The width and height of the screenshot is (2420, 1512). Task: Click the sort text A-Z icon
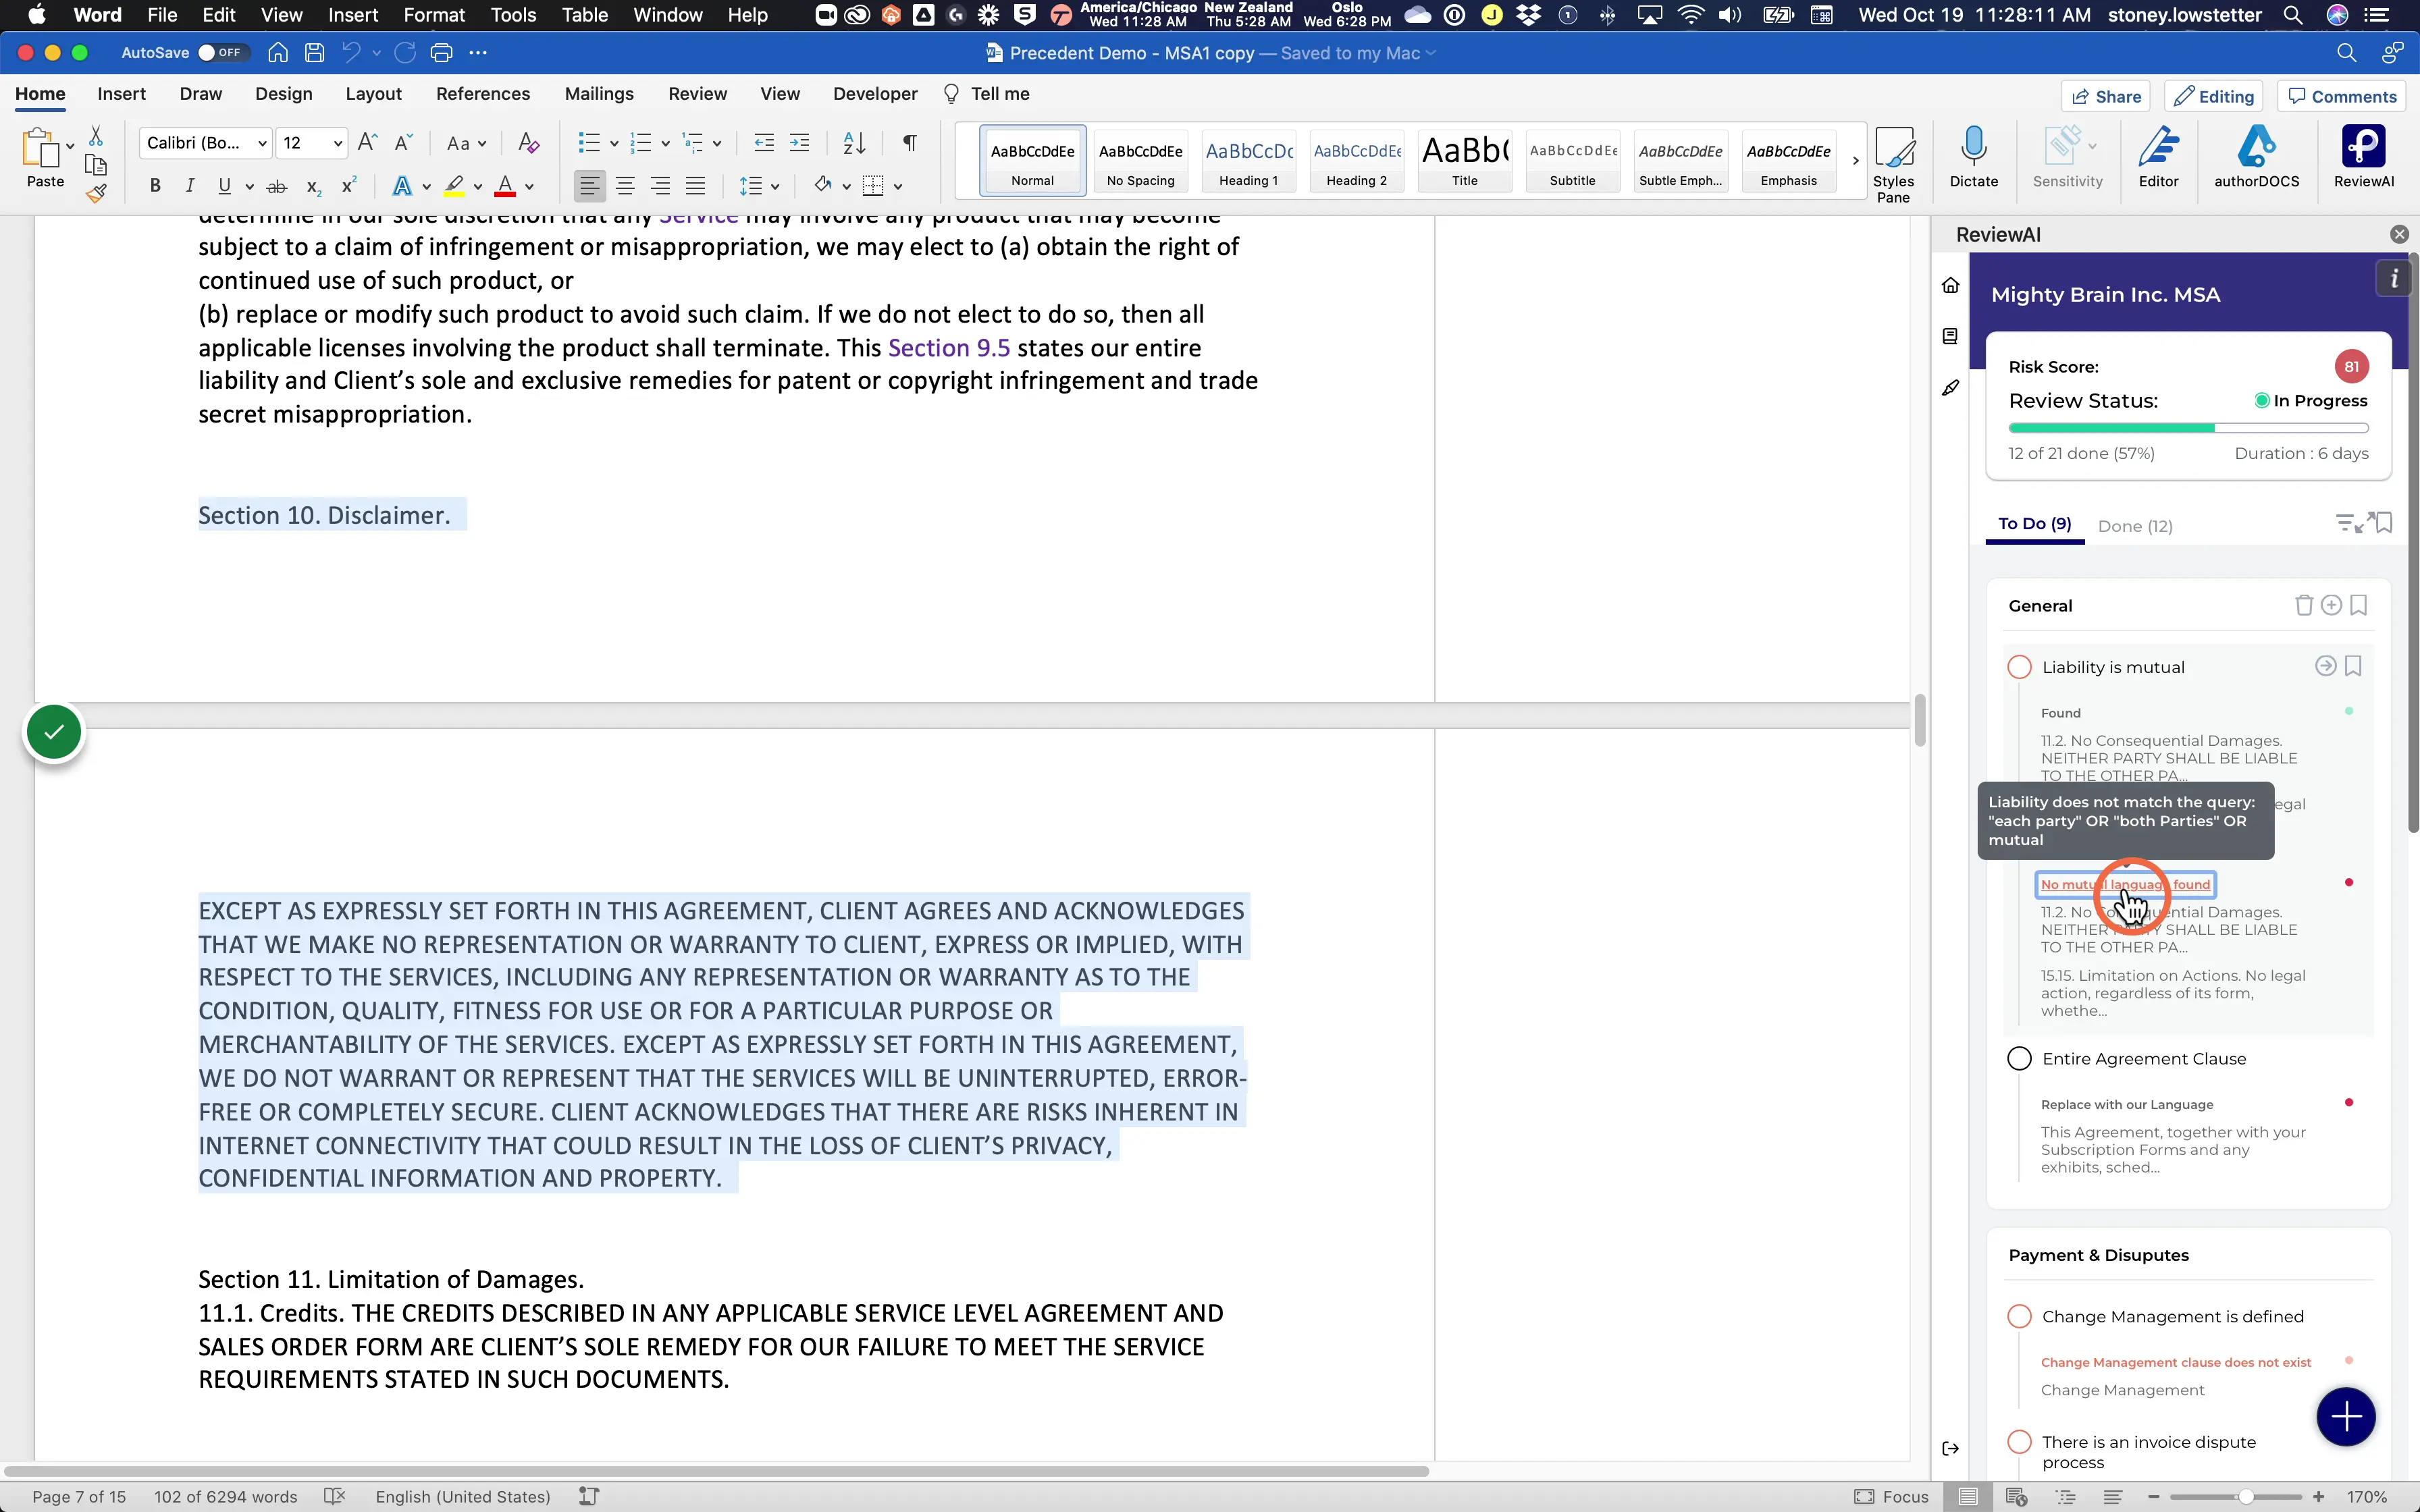[853, 143]
